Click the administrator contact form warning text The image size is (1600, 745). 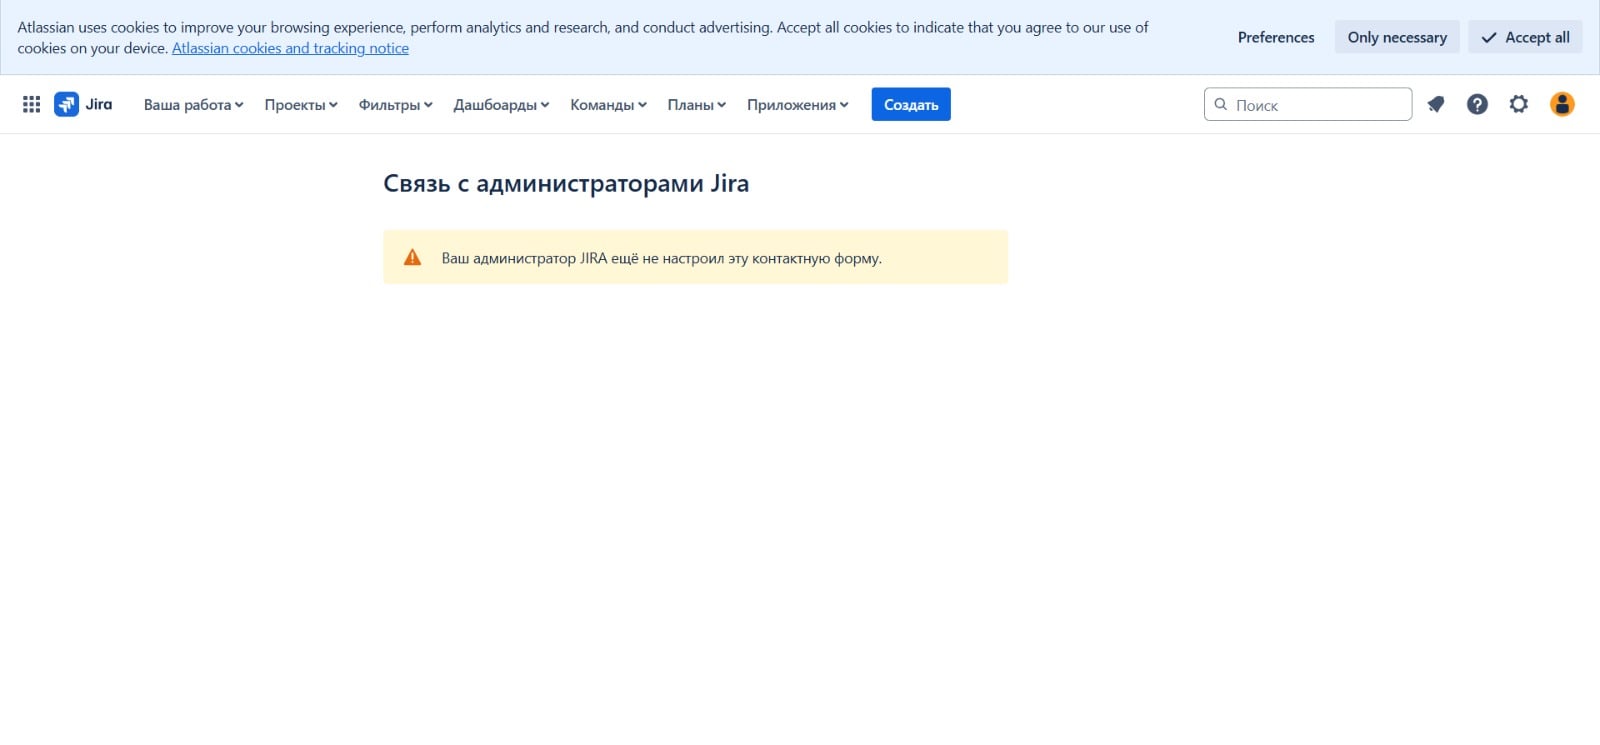coord(662,258)
